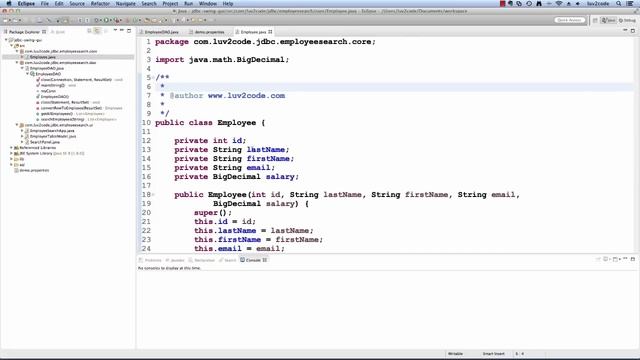Select the main(String[]) method in tree

(53, 85)
